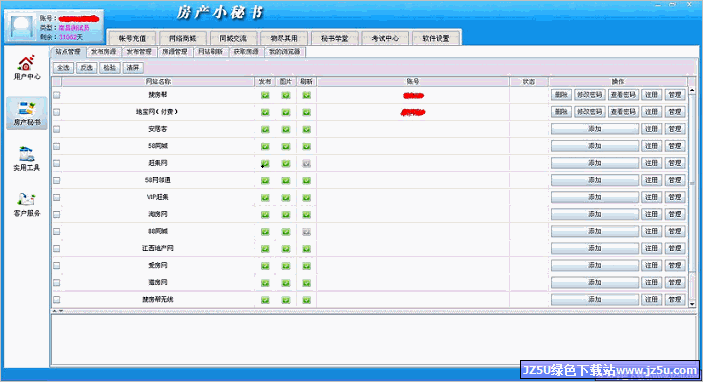
Task: Toggle 刷新 icon for 搜房帮 row
Action: click(x=307, y=95)
